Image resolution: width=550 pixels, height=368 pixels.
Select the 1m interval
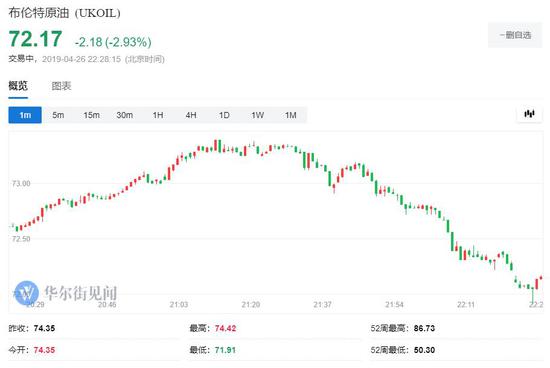coord(25,115)
